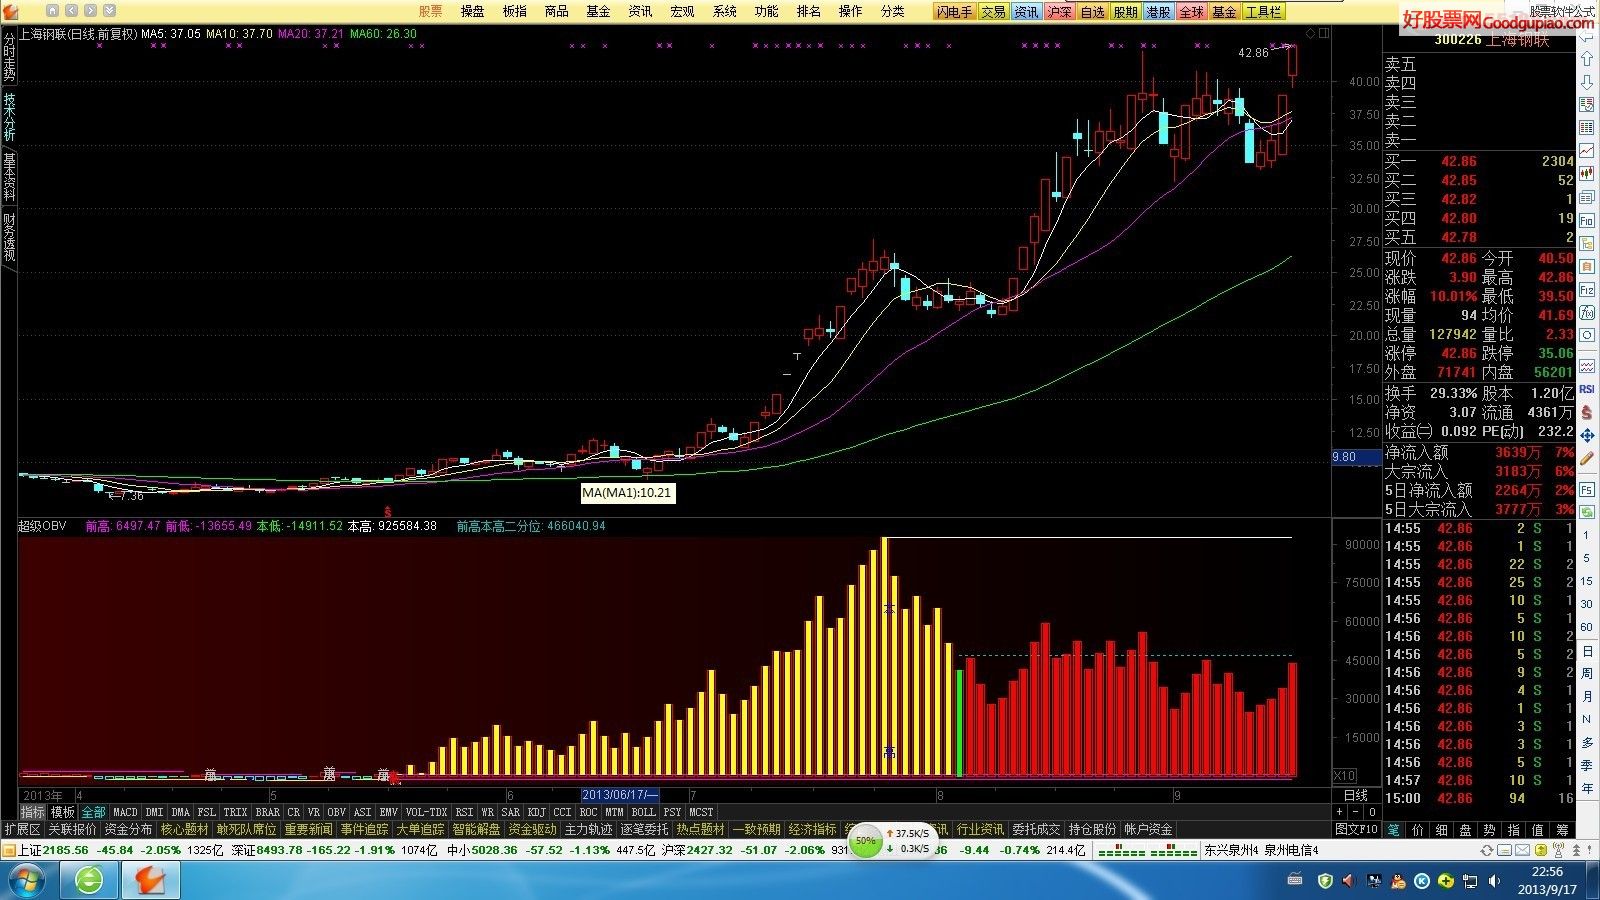This screenshot has width=1600, height=900.
Task: Select the 笔 tab under quote panel
Action: point(1393,830)
